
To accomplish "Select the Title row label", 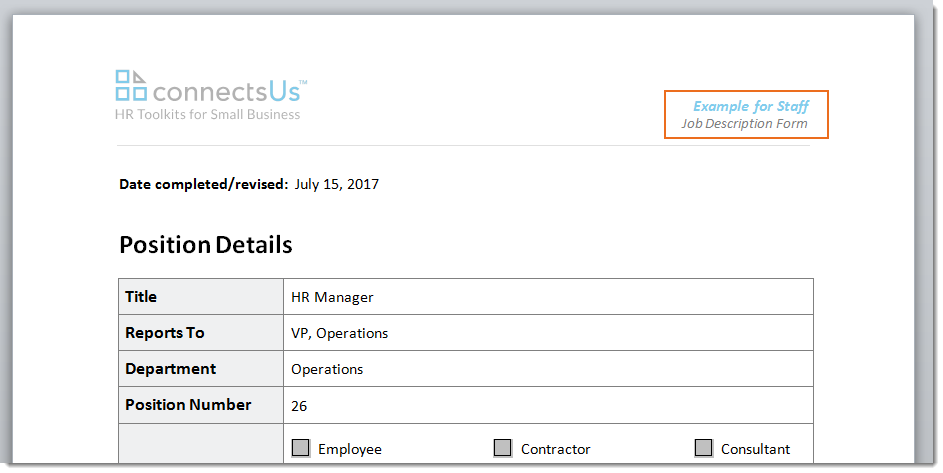I will [x=141, y=297].
